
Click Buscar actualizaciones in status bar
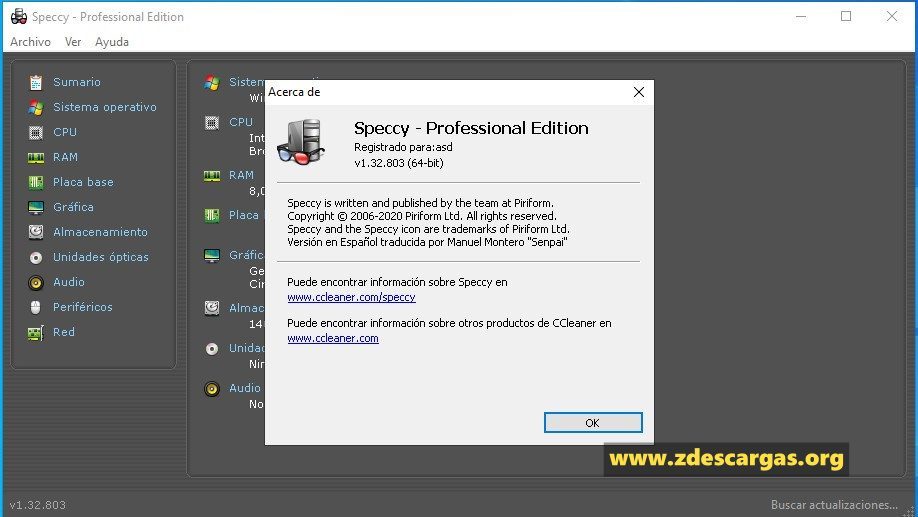pos(834,505)
